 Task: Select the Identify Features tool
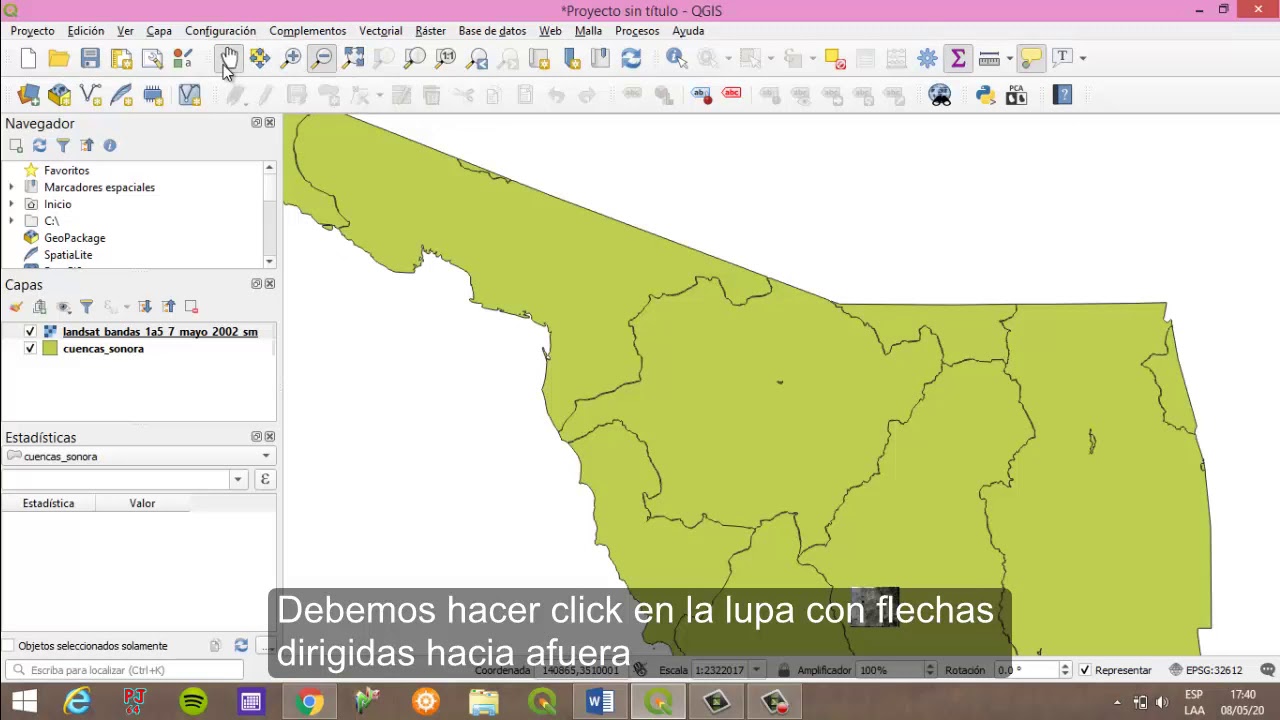(x=677, y=58)
